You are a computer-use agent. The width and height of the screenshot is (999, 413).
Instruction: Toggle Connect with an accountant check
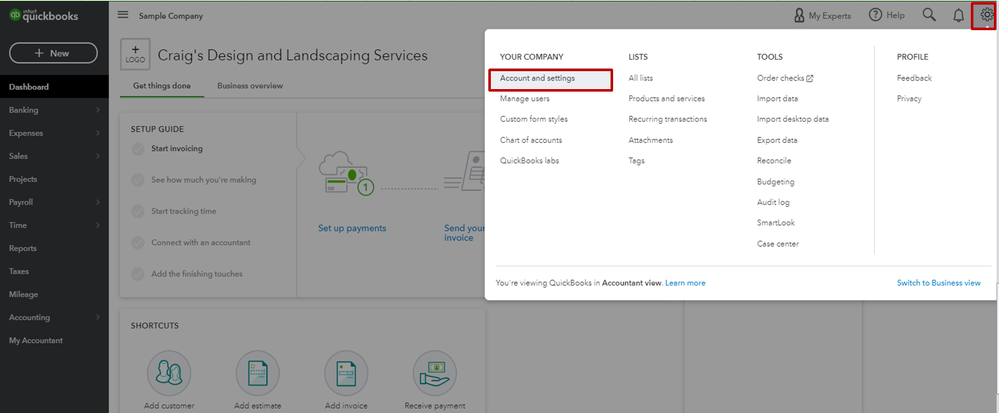click(x=138, y=243)
